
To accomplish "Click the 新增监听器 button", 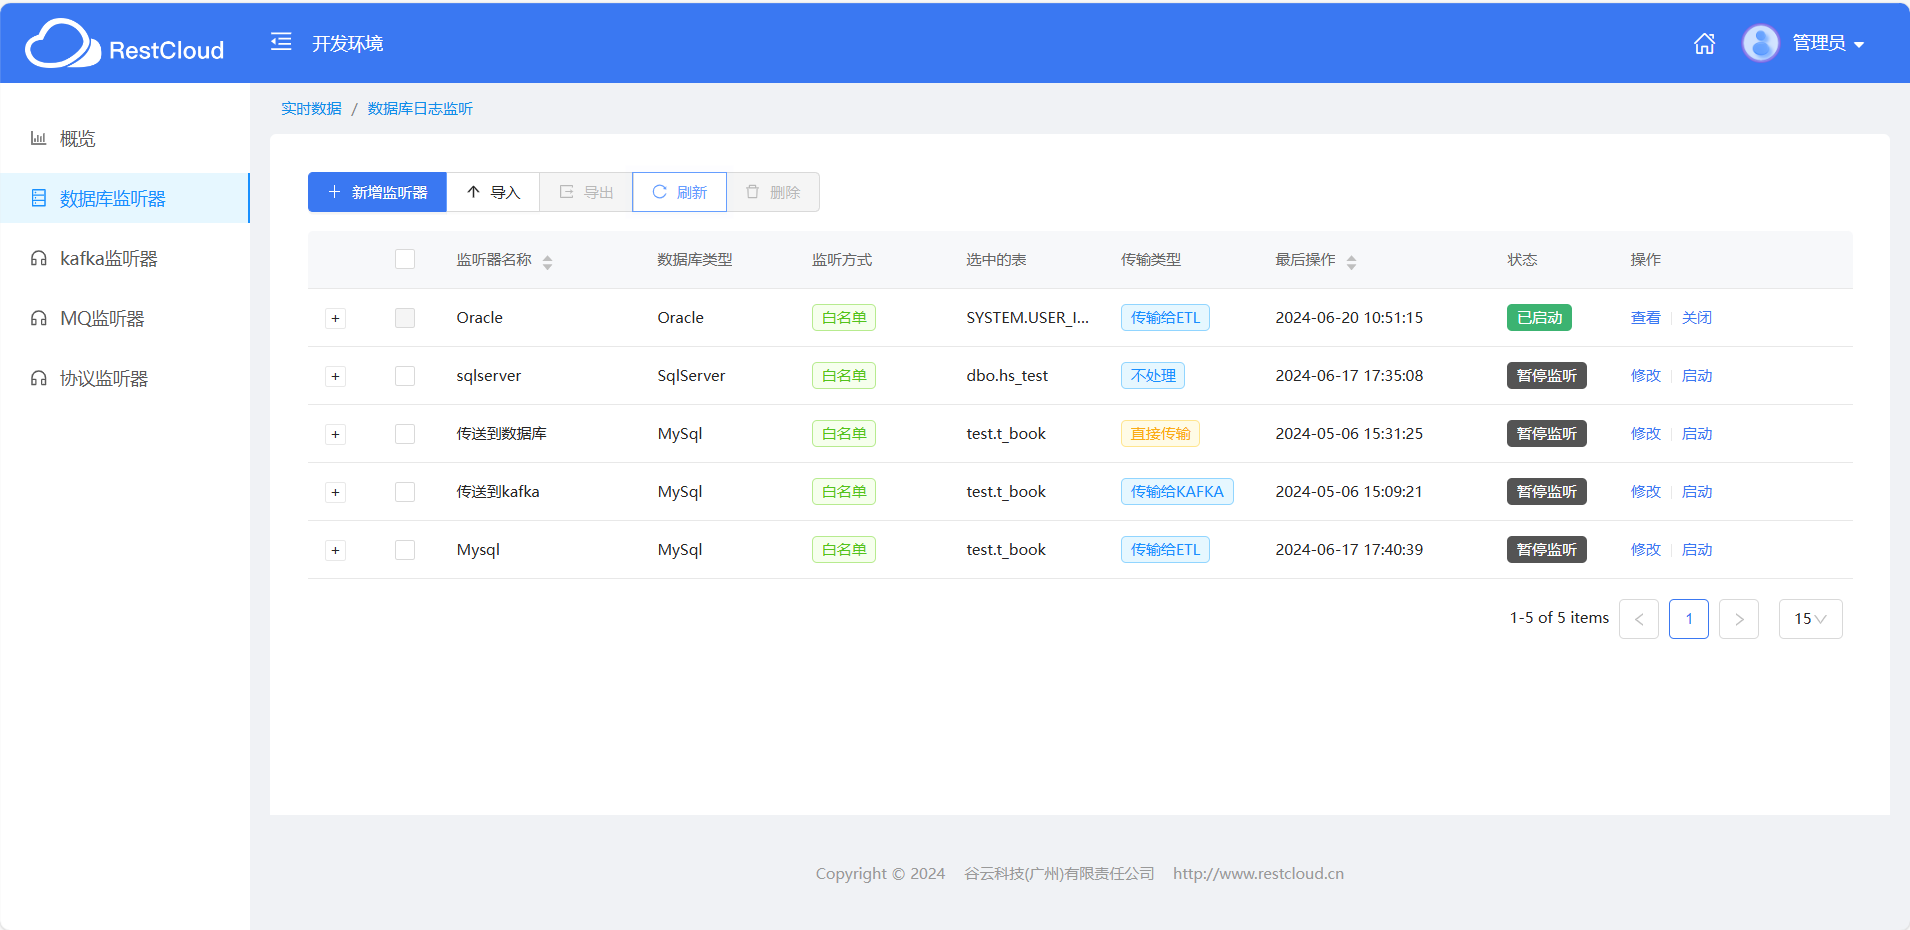I will click(x=377, y=192).
